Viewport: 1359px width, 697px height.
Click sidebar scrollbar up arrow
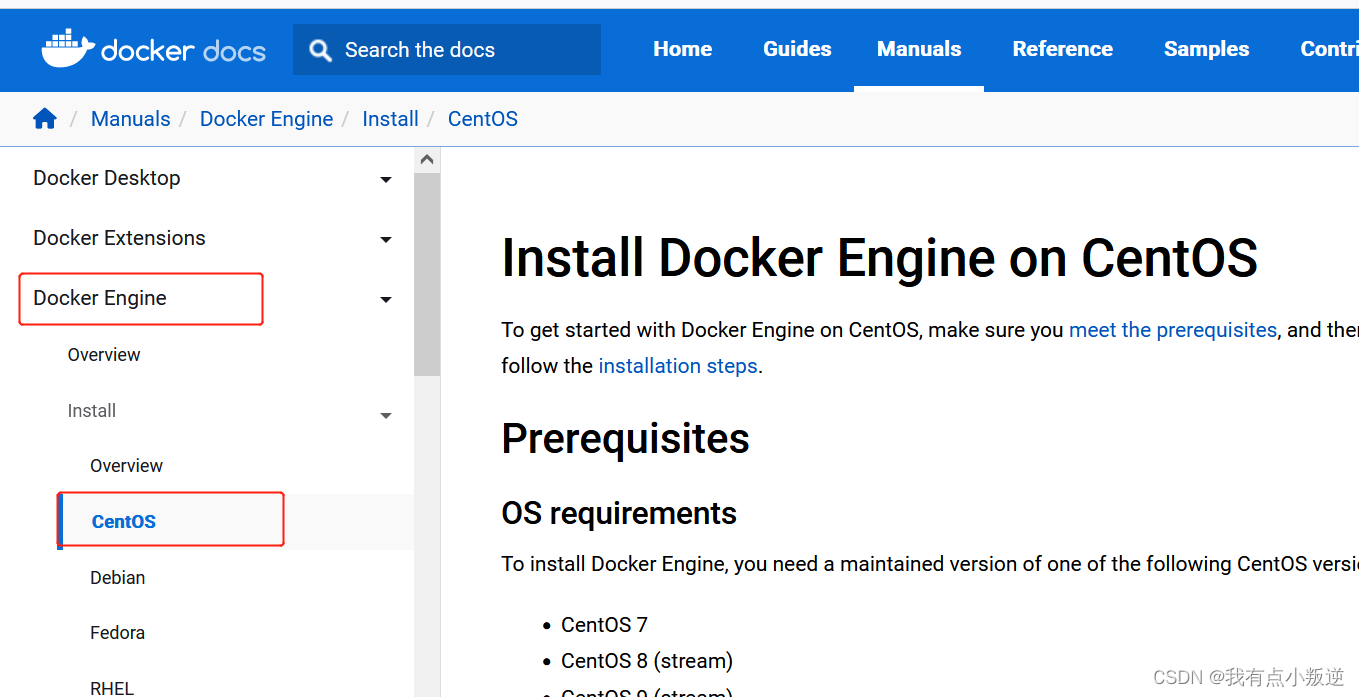427,160
